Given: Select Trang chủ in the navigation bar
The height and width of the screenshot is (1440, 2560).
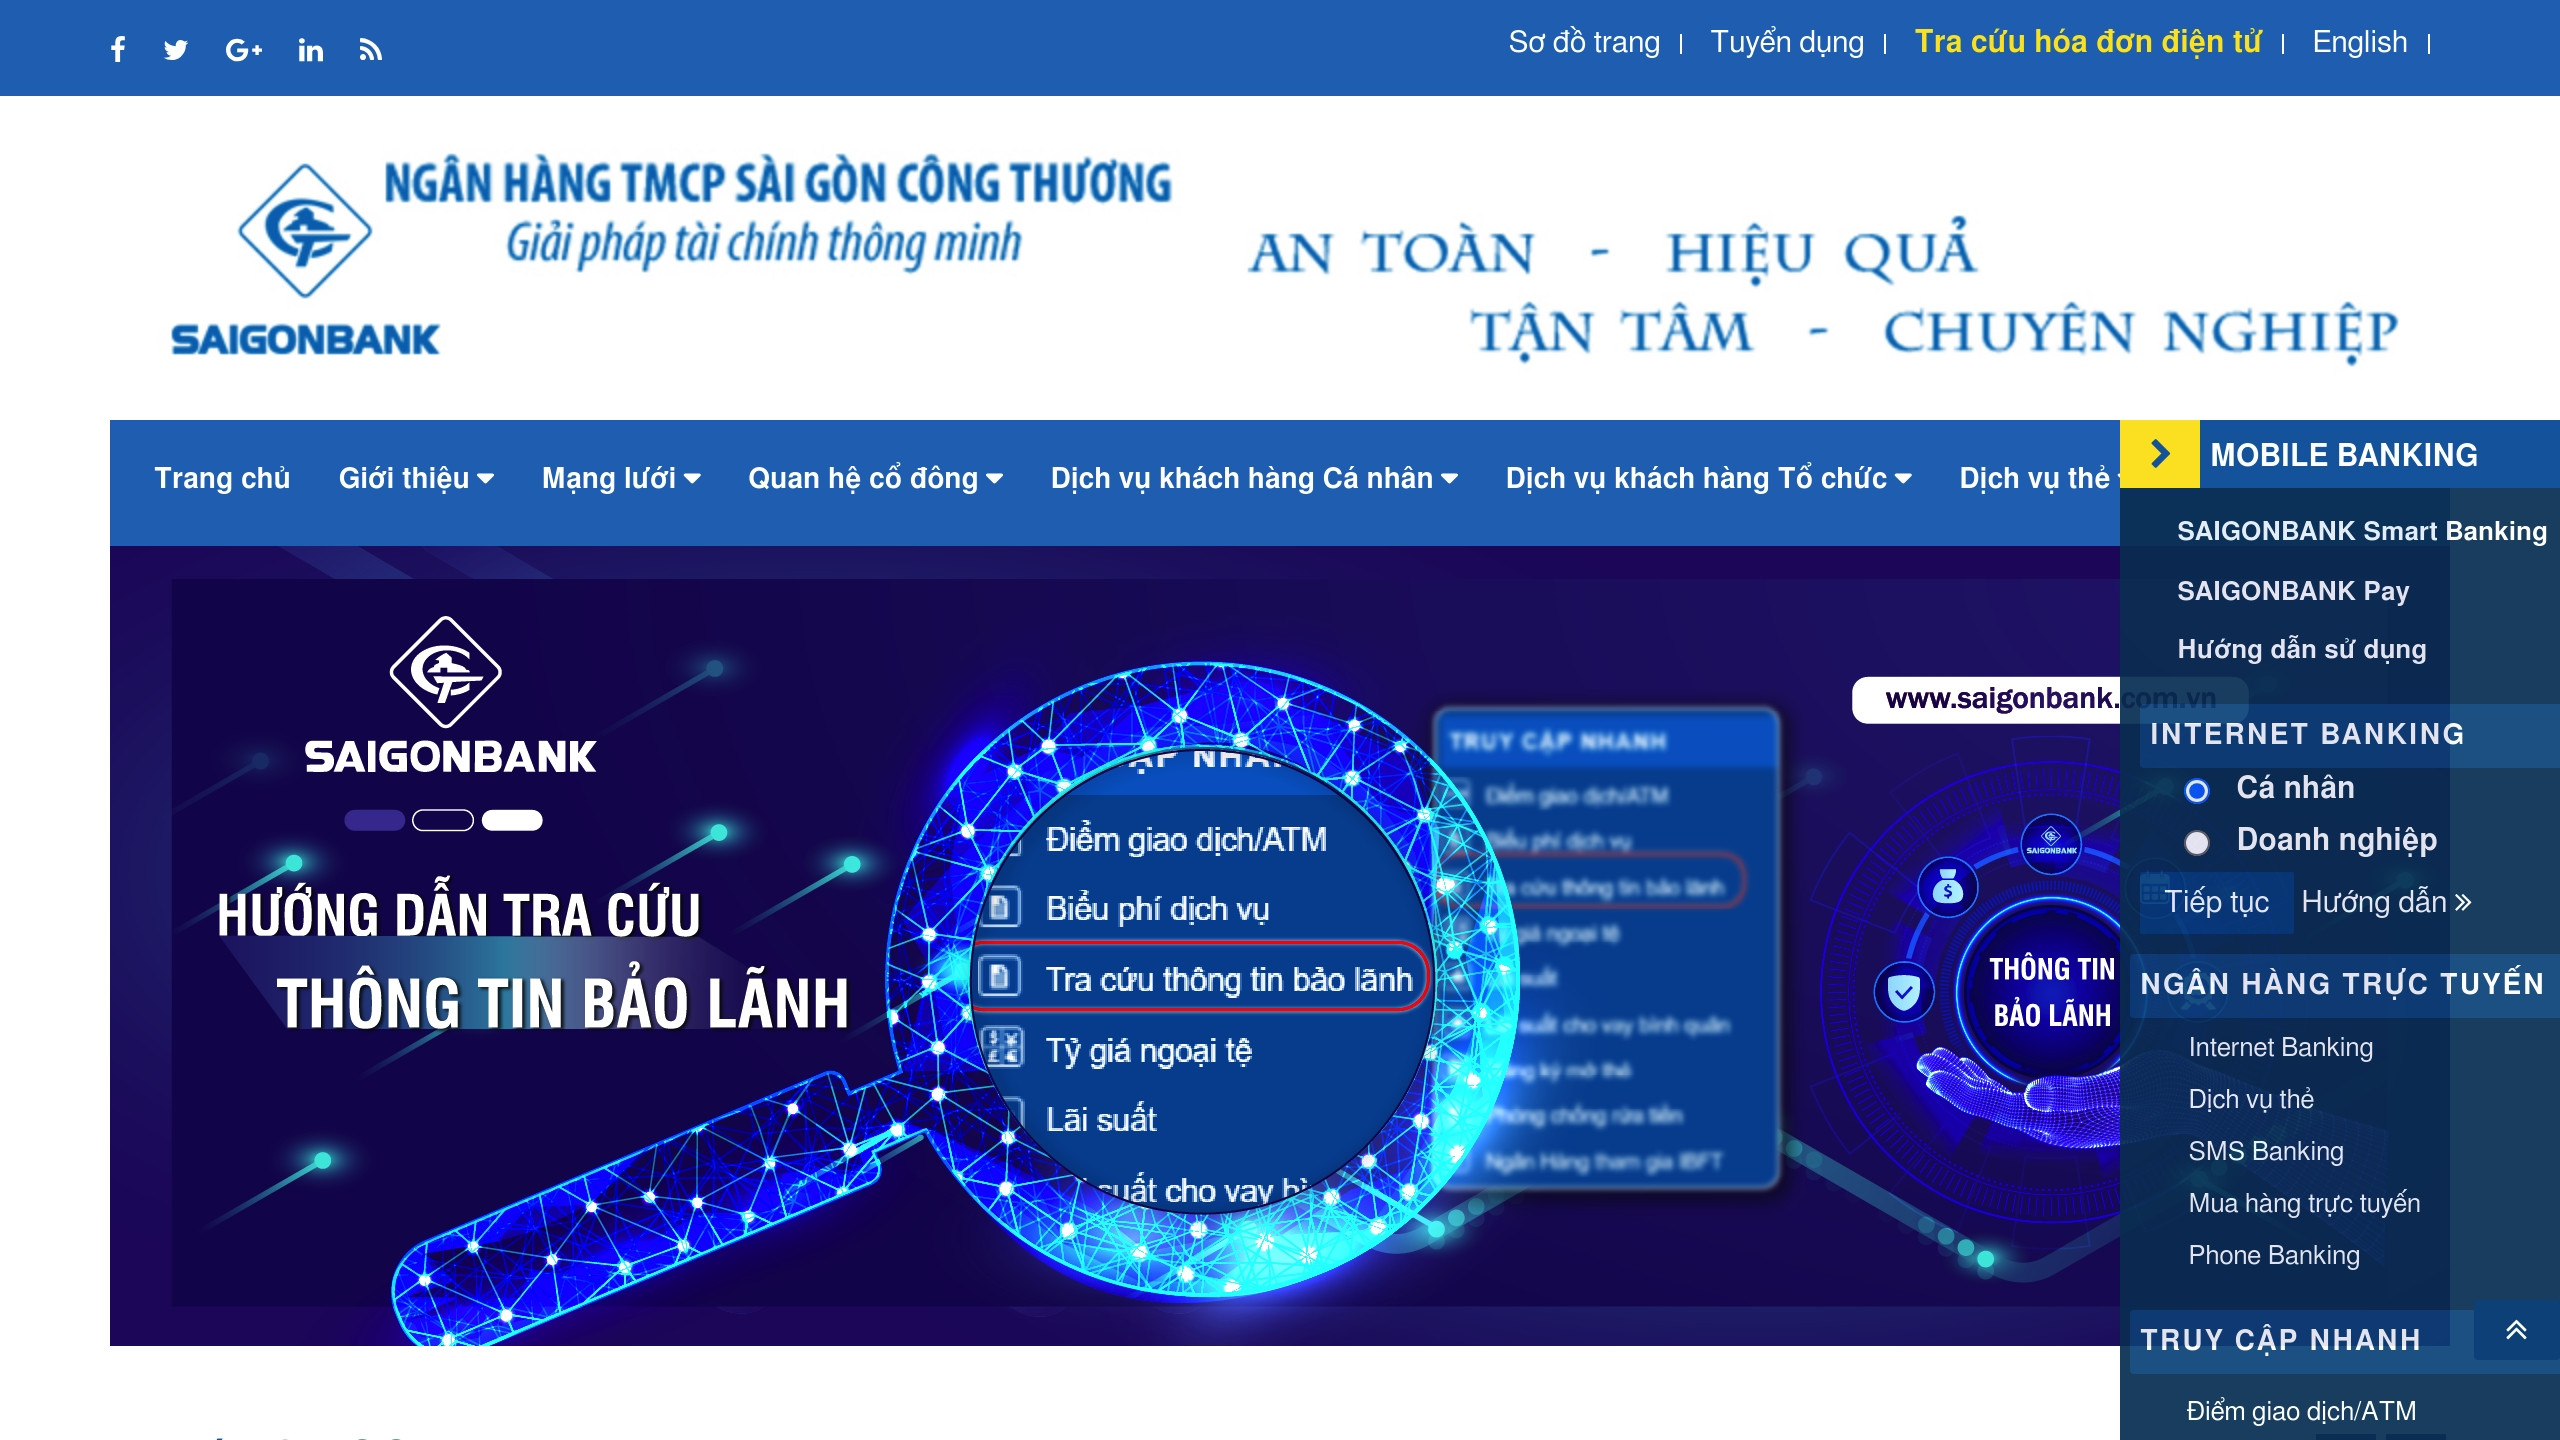Looking at the screenshot, I should [x=222, y=478].
